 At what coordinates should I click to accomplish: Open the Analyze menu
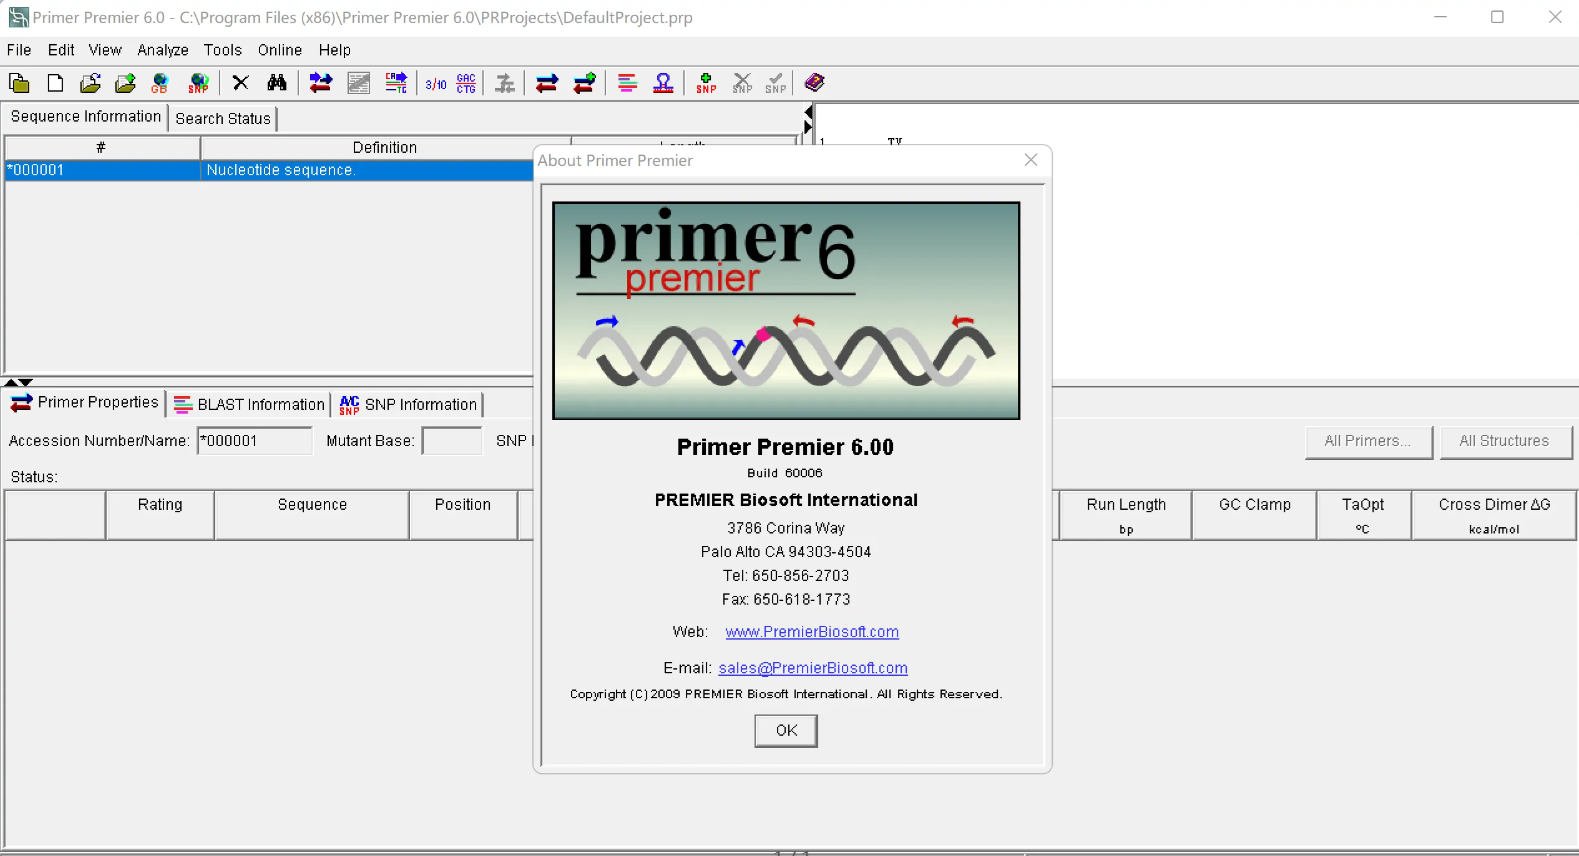(163, 50)
